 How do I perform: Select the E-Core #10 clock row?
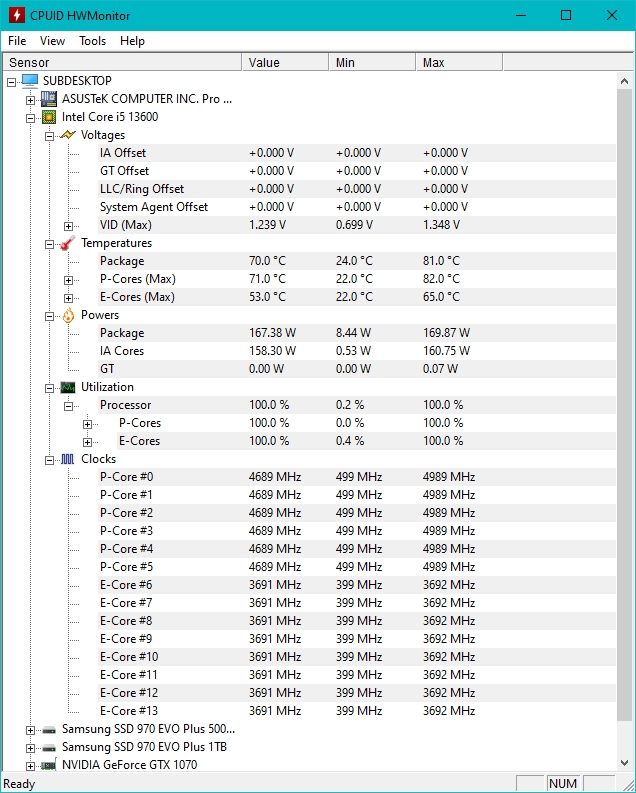[357, 657]
